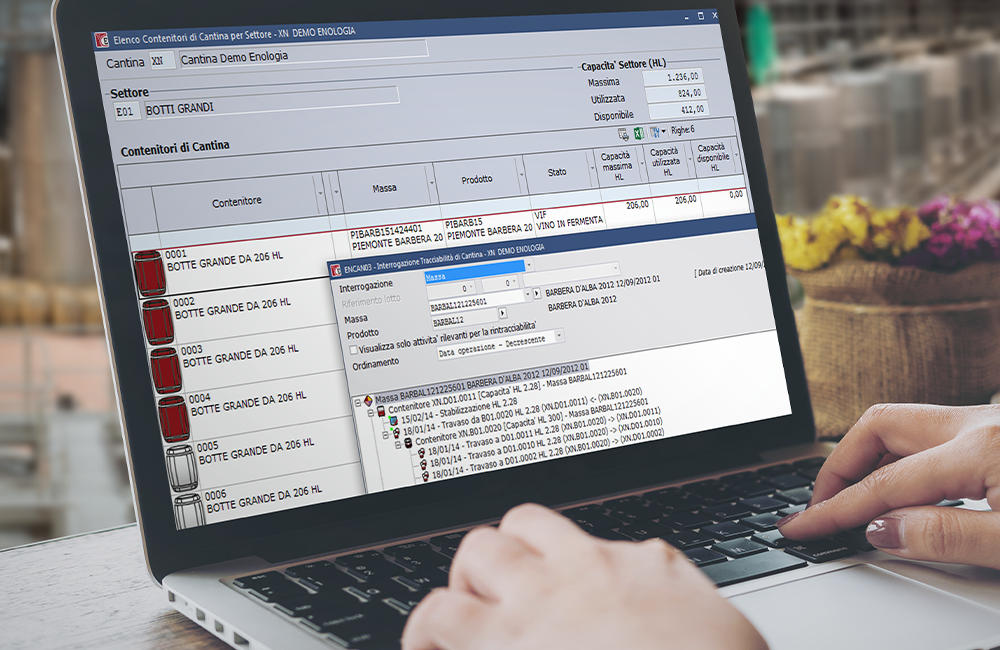Click the Massa column header
1000x650 pixels.
(384, 187)
